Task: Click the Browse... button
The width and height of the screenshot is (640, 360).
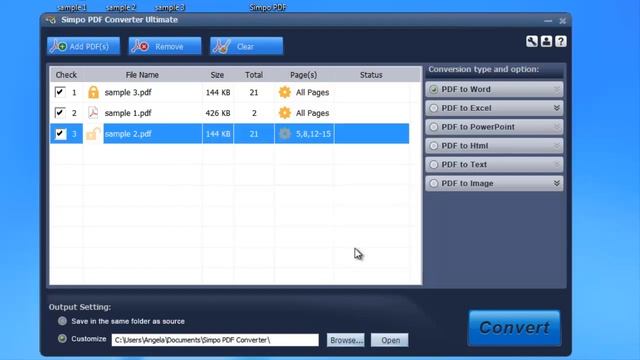Action: coord(346,340)
